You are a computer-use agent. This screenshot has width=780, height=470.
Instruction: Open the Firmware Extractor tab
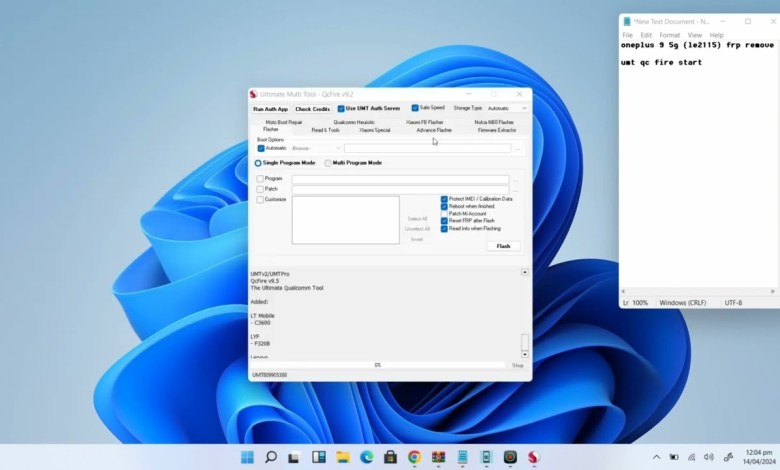[497, 130]
